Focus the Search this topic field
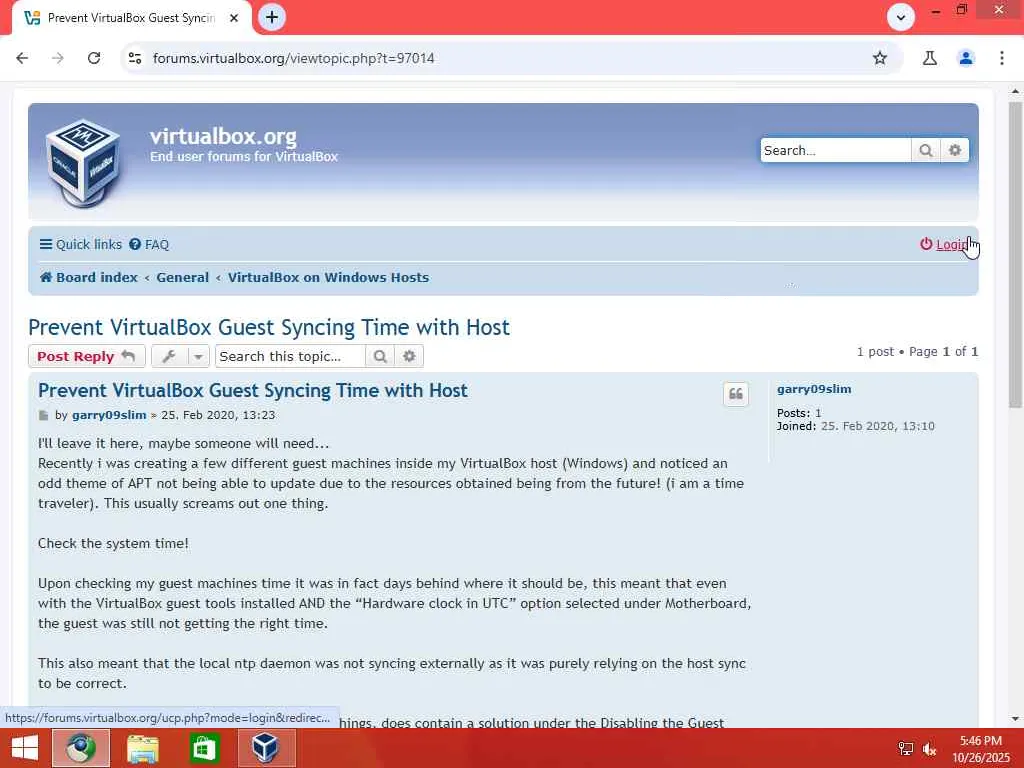The height and width of the screenshot is (768, 1024). 291,356
